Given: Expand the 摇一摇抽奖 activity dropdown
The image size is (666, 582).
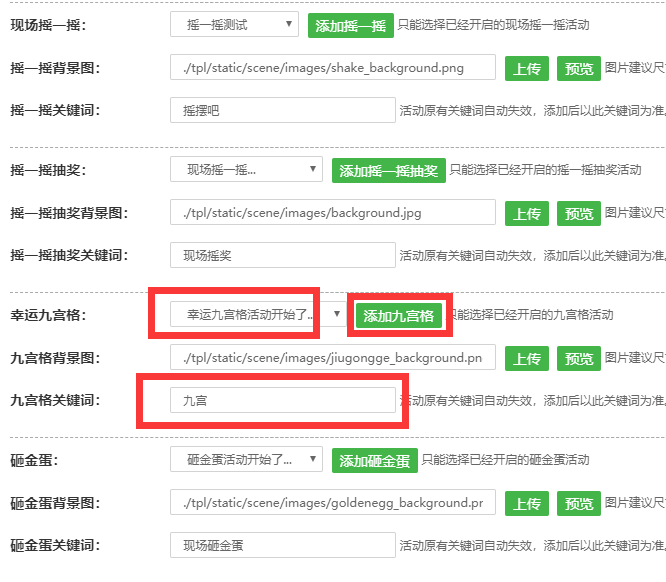Looking at the screenshot, I should [246, 170].
